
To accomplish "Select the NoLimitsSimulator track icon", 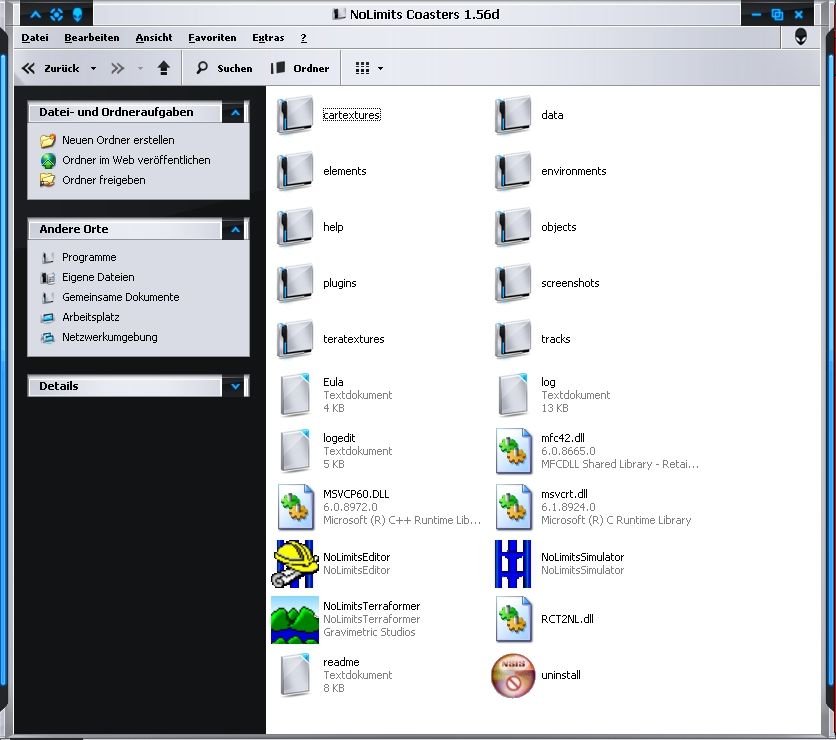I will 513,564.
